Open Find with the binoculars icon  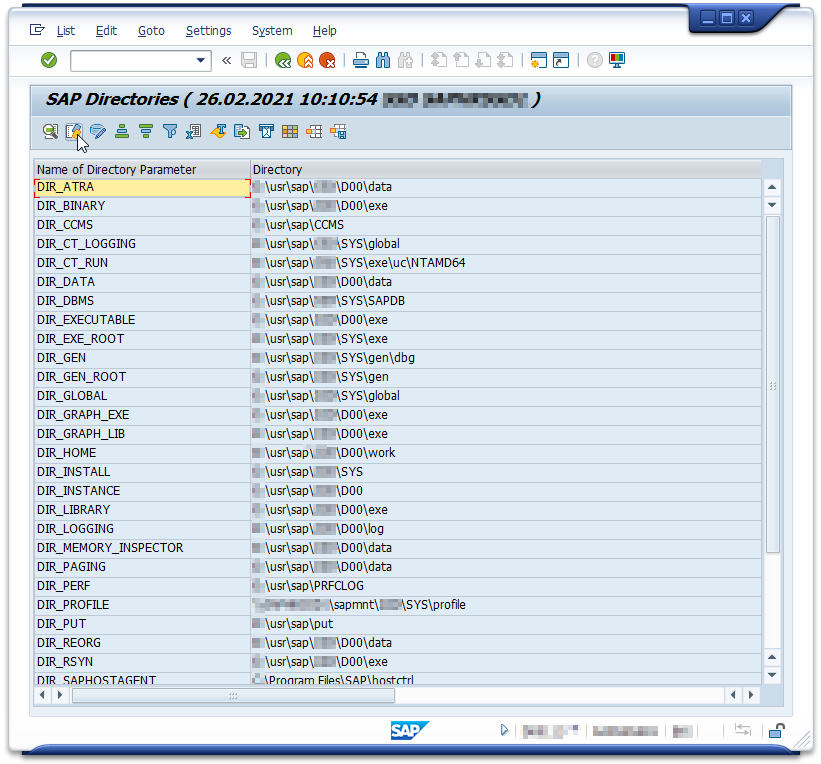[383, 60]
